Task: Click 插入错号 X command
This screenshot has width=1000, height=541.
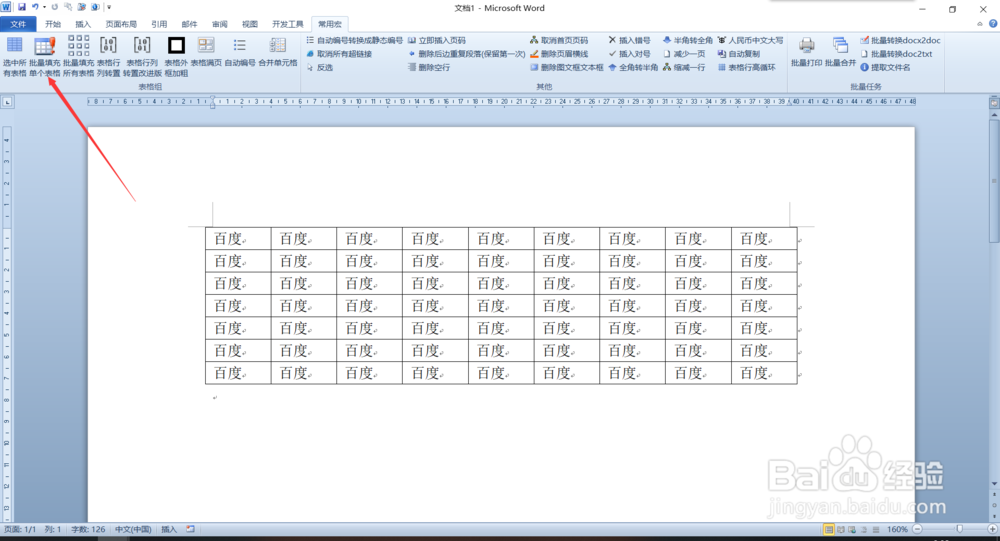Action: pyautogui.click(x=629, y=40)
